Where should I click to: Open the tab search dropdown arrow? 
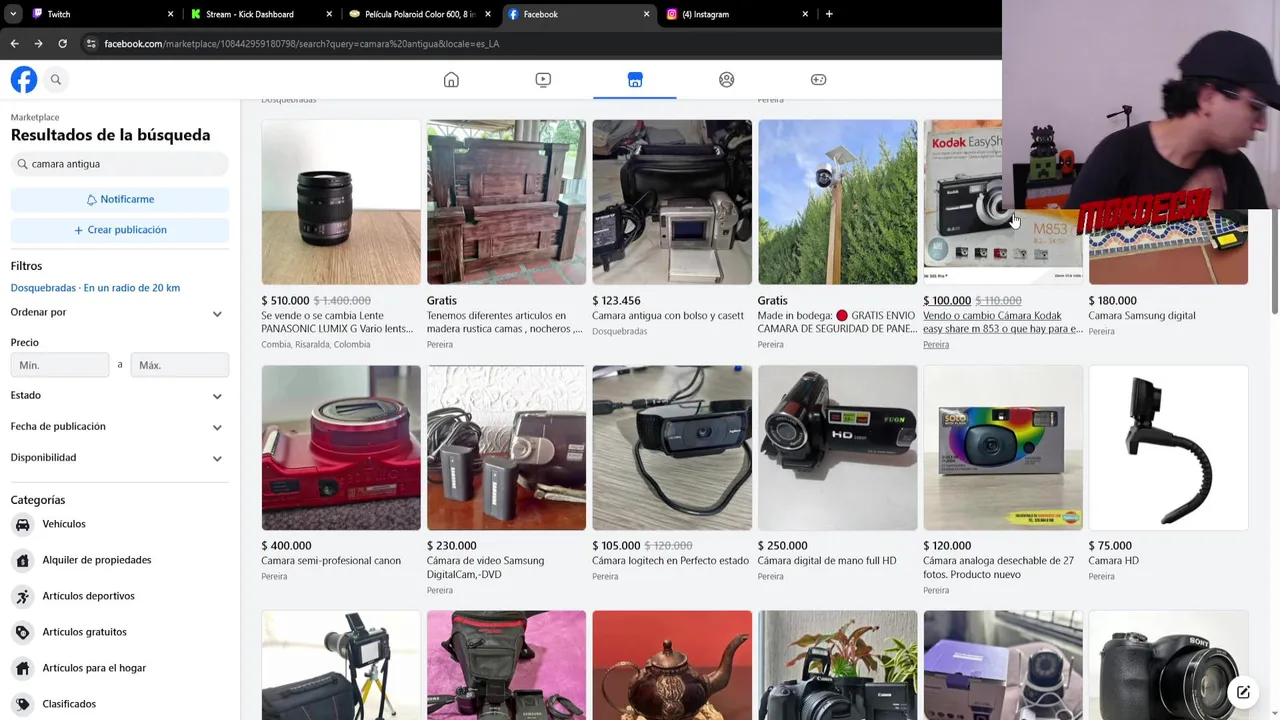click(13, 14)
